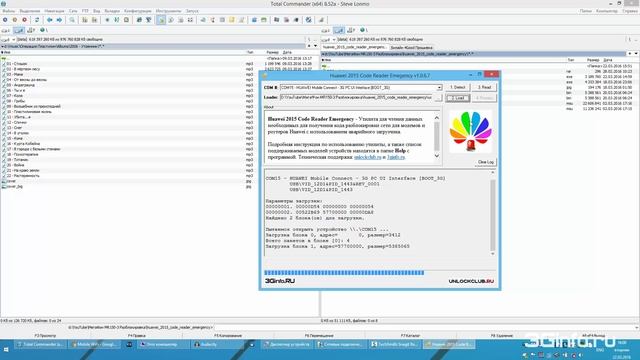Select drive d button in left panel
The height and width of the screenshot is (360, 640).
click(x=18, y=30)
